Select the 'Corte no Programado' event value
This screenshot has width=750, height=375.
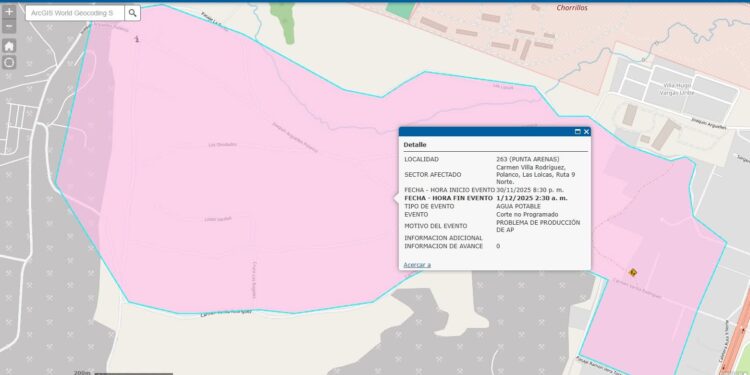click(527, 214)
